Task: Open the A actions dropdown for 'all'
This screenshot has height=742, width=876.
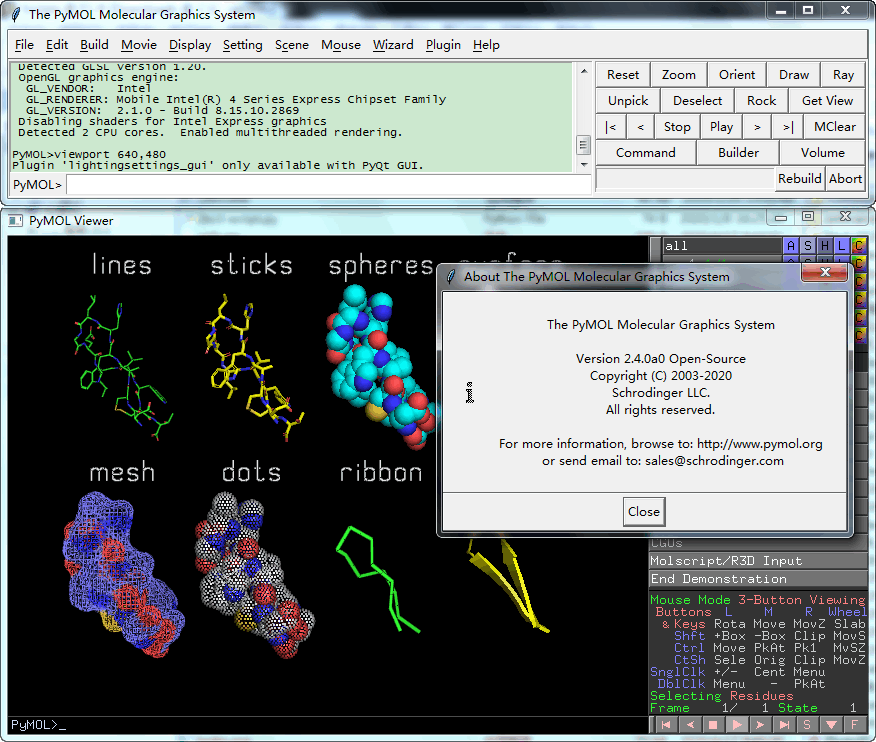Action: (791, 246)
